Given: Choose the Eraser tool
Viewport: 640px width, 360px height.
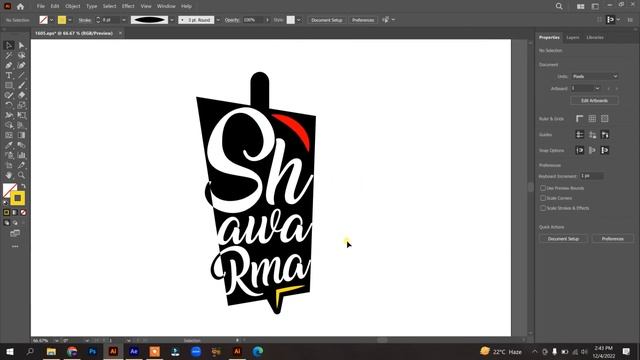Looking at the screenshot, I should [21, 95].
